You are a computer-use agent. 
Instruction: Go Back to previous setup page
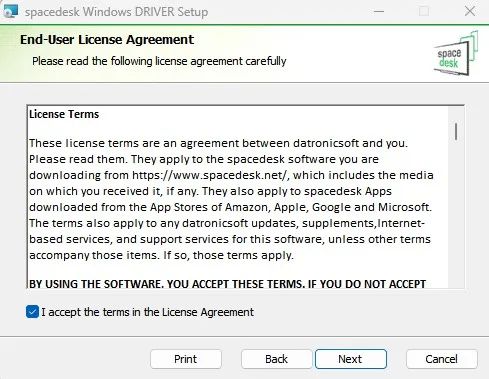tap(276, 359)
